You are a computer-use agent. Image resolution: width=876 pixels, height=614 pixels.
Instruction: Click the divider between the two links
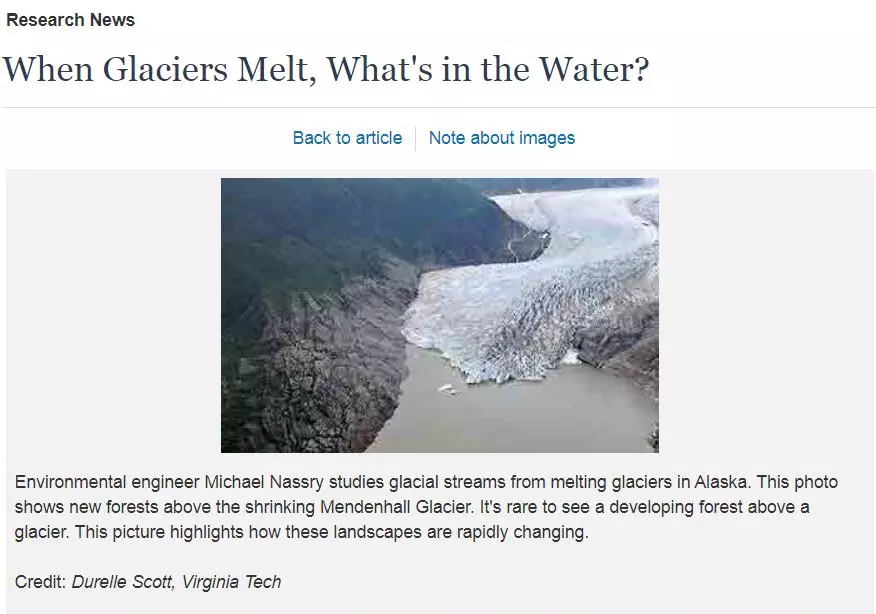(x=415, y=138)
